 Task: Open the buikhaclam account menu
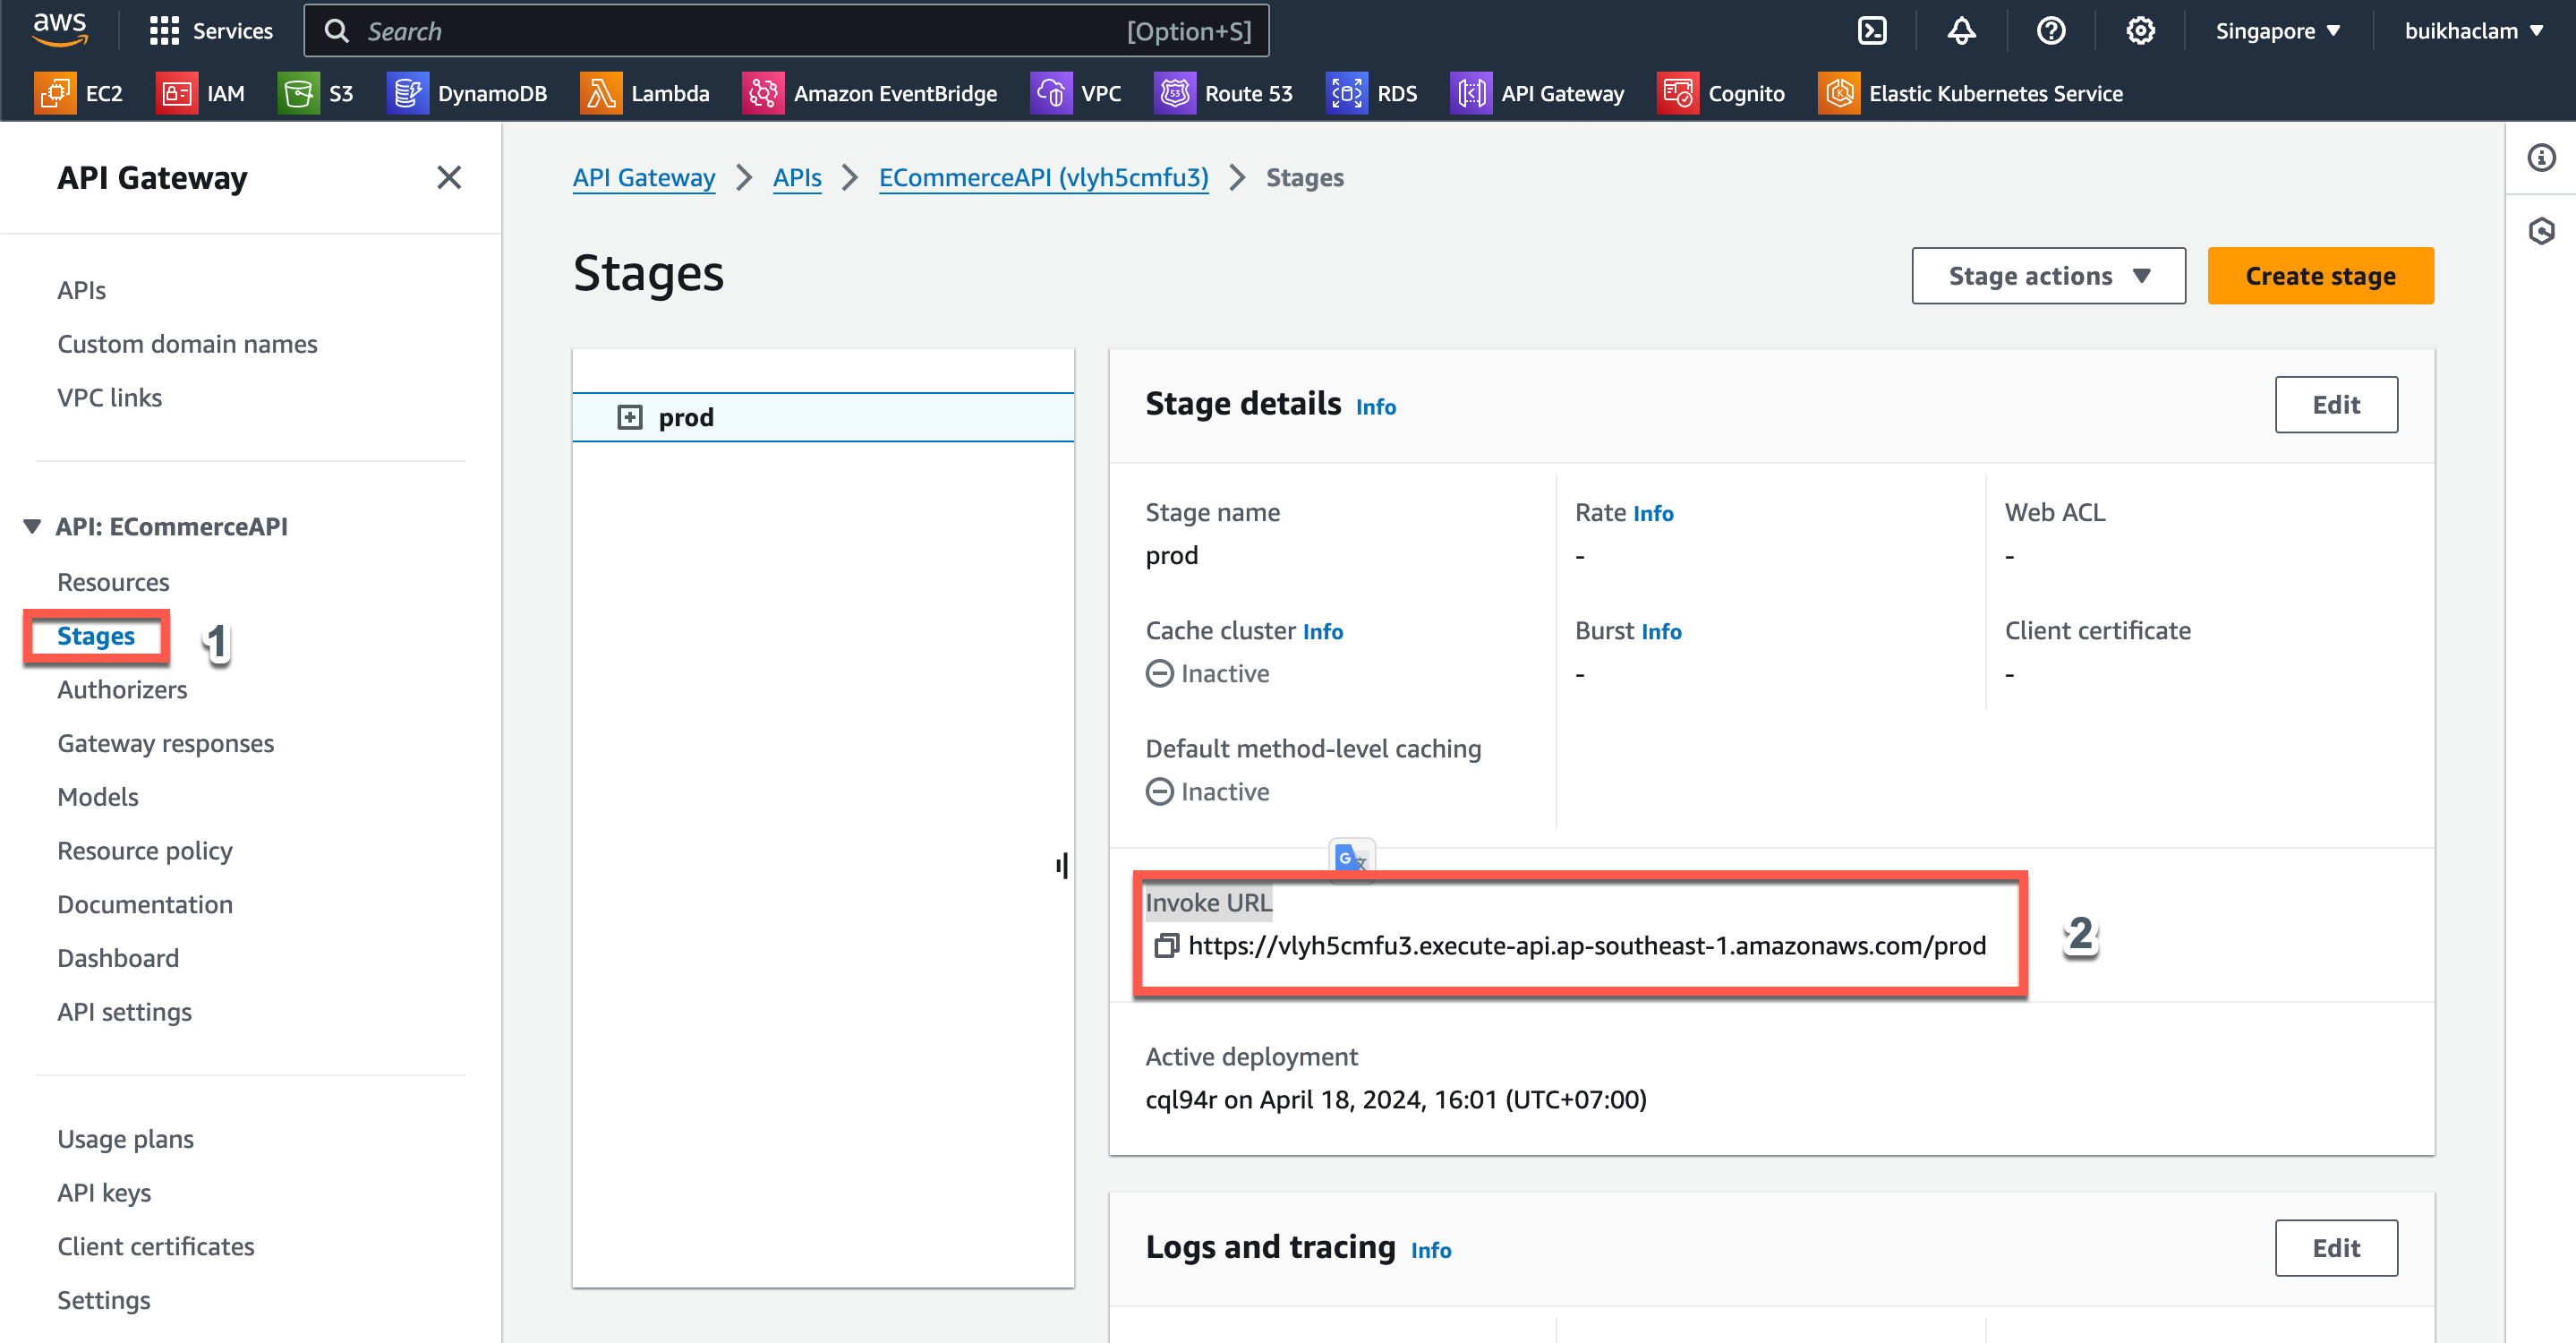[2473, 31]
